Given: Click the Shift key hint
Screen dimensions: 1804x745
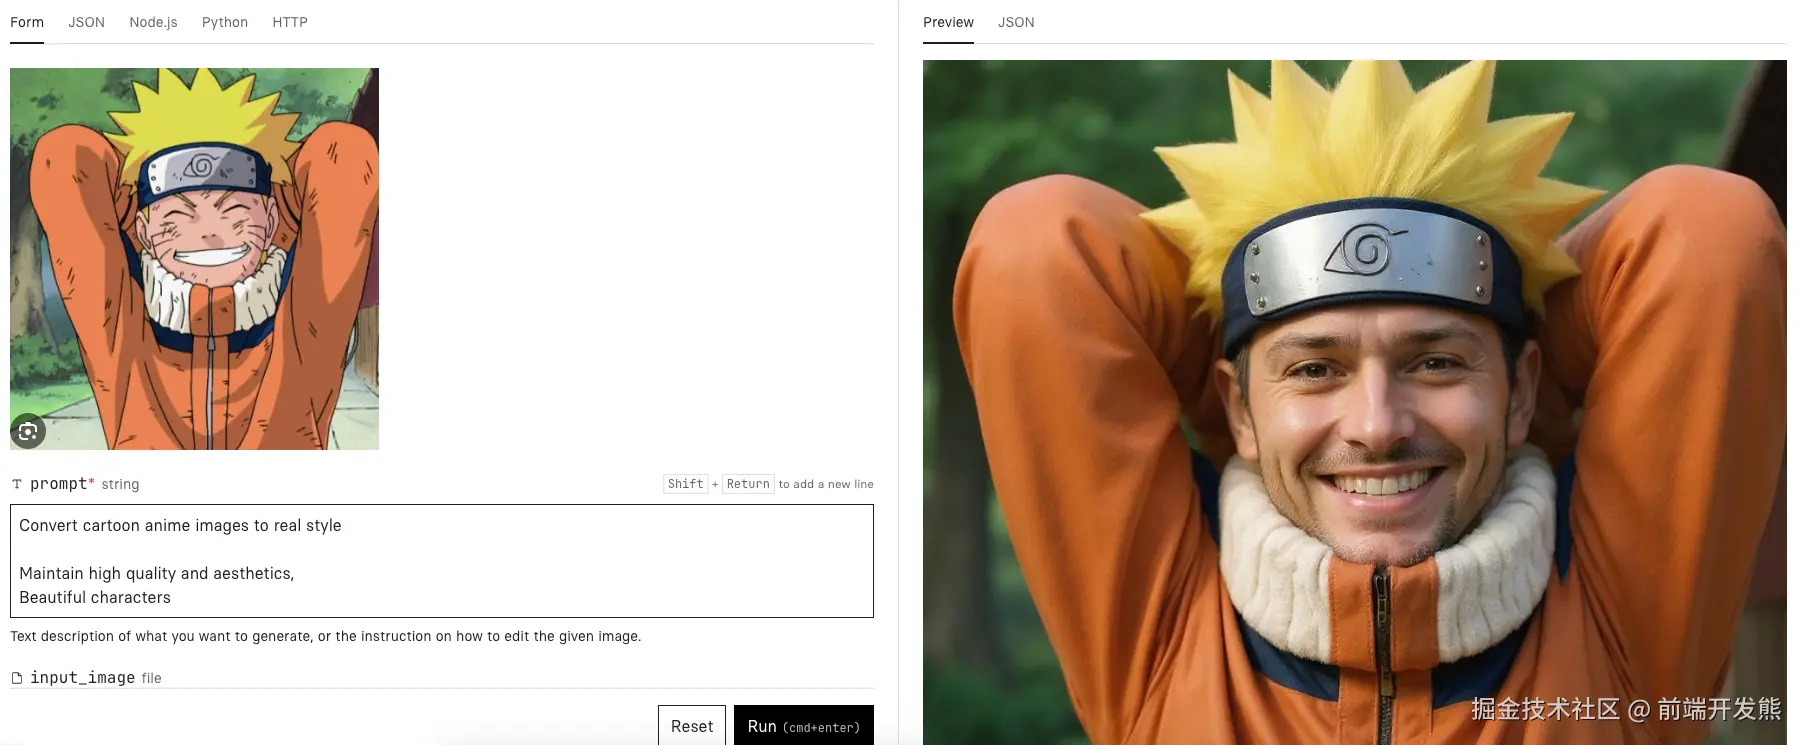Looking at the screenshot, I should tap(686, 484).
